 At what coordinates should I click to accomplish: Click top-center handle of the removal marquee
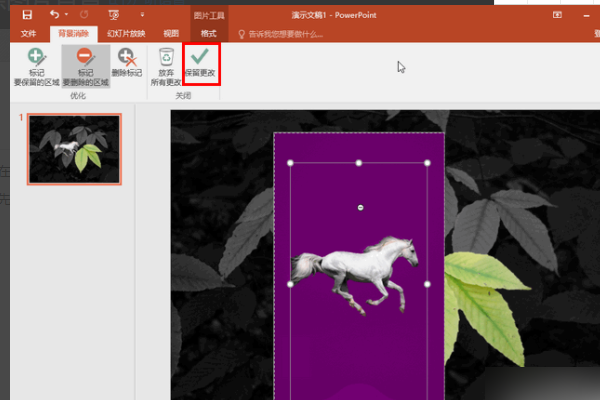tap(359, 162)
